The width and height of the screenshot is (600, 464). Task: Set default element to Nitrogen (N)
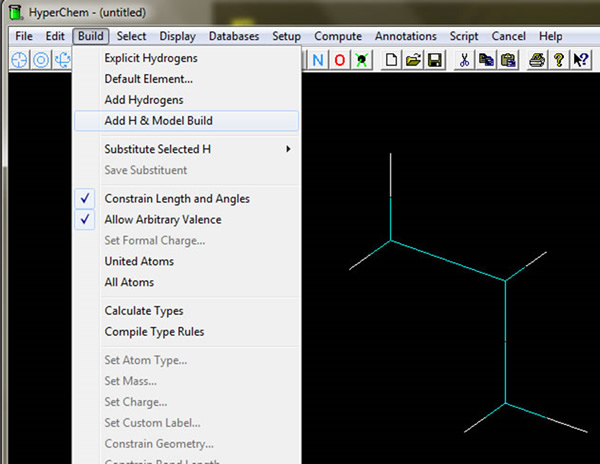(319, 60)
